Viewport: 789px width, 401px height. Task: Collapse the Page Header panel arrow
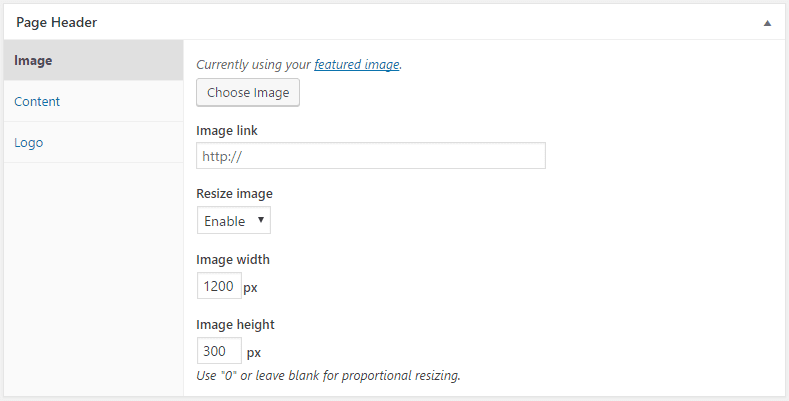767,22
